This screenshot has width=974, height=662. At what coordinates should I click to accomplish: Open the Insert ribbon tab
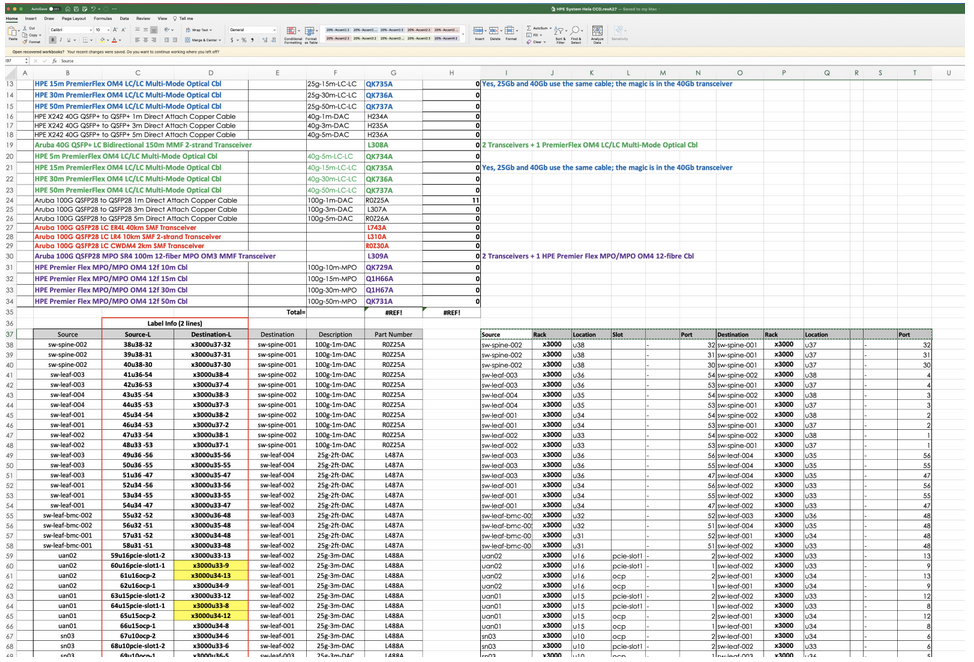click(30, 19)
